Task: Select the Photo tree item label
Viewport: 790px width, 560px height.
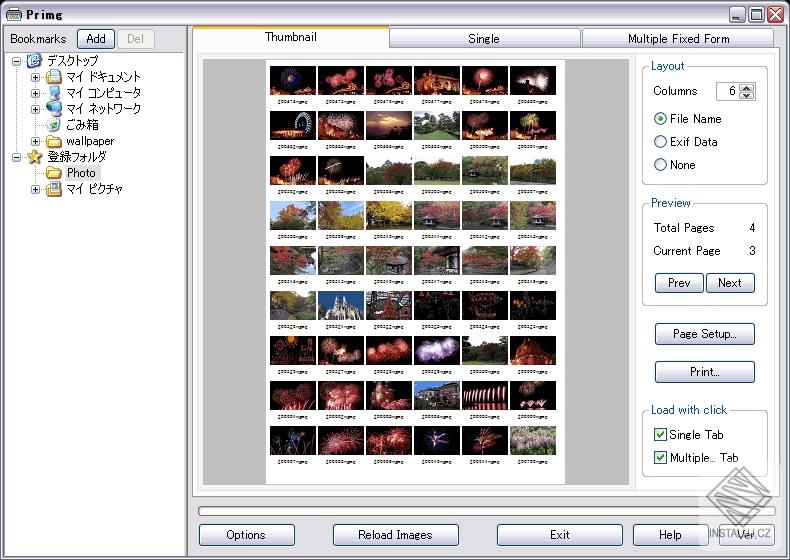Action: [82, 173]
